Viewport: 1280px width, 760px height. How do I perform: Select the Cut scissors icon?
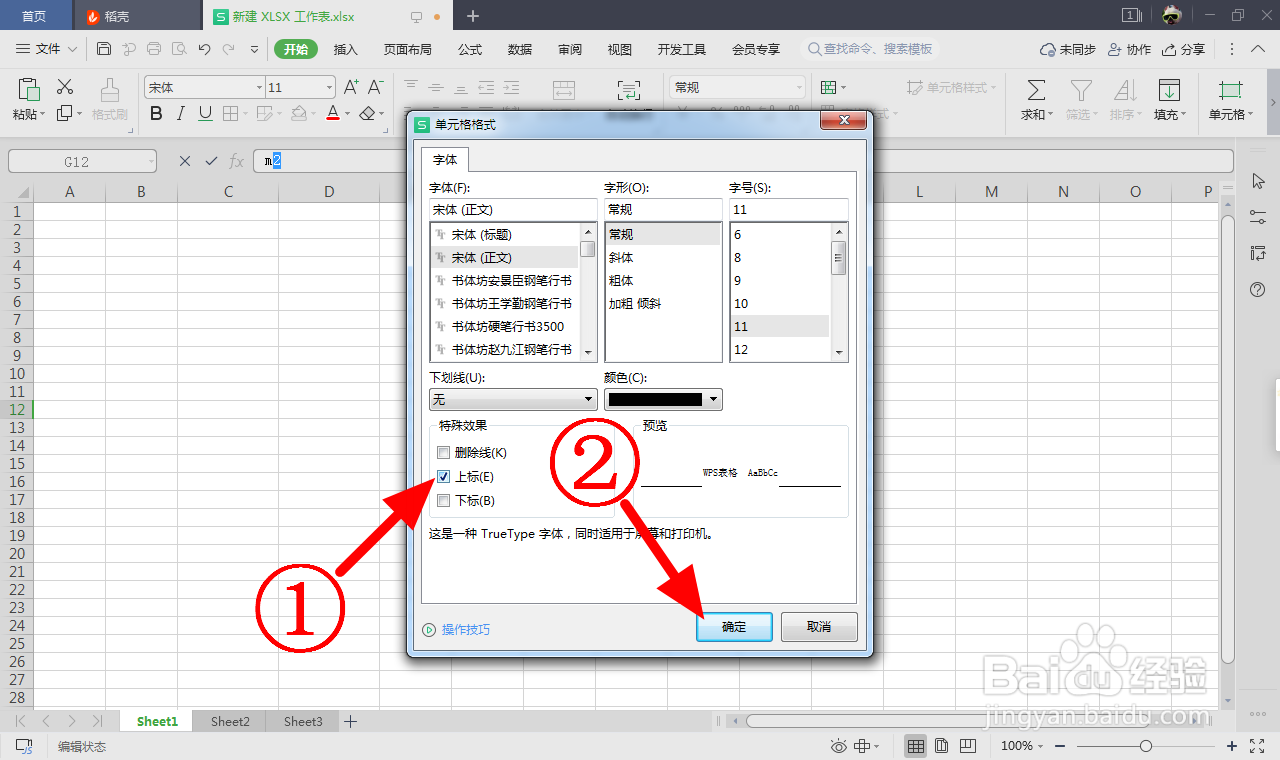coord(64,87)
